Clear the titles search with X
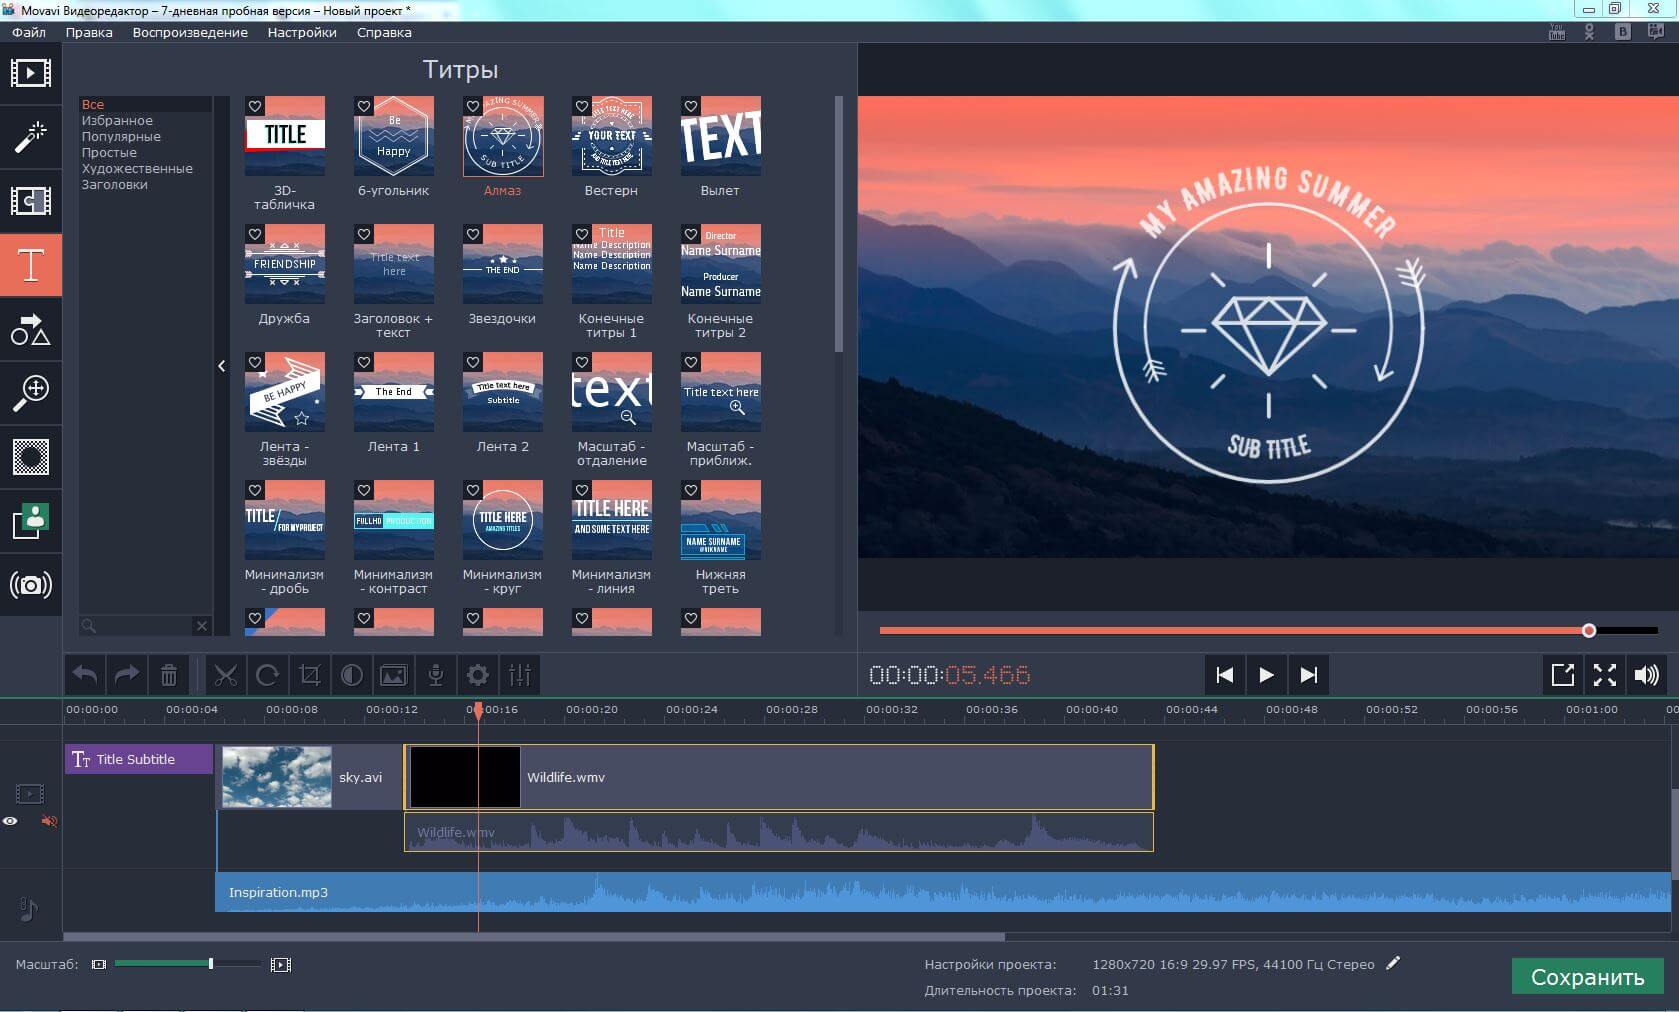The image size is (1679, 1012). (202, 625)
